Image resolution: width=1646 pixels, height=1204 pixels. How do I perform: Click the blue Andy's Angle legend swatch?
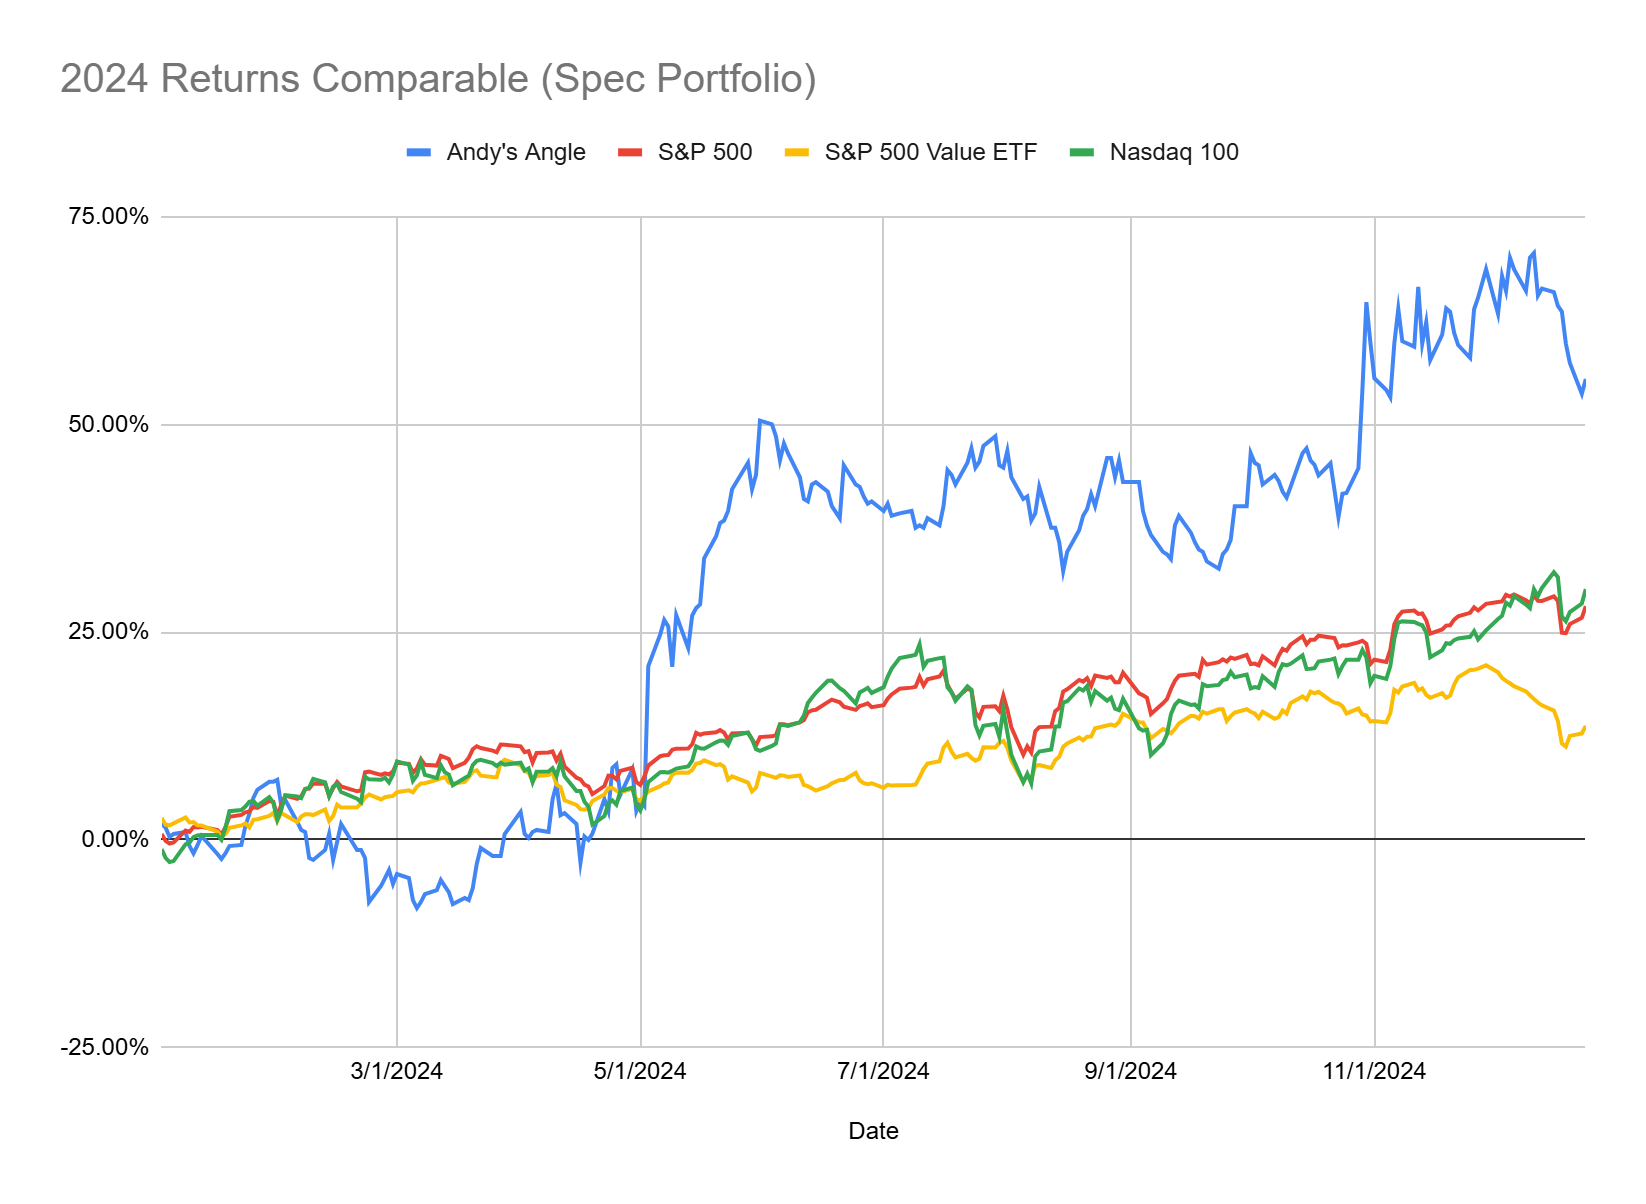tap(419, 153)
